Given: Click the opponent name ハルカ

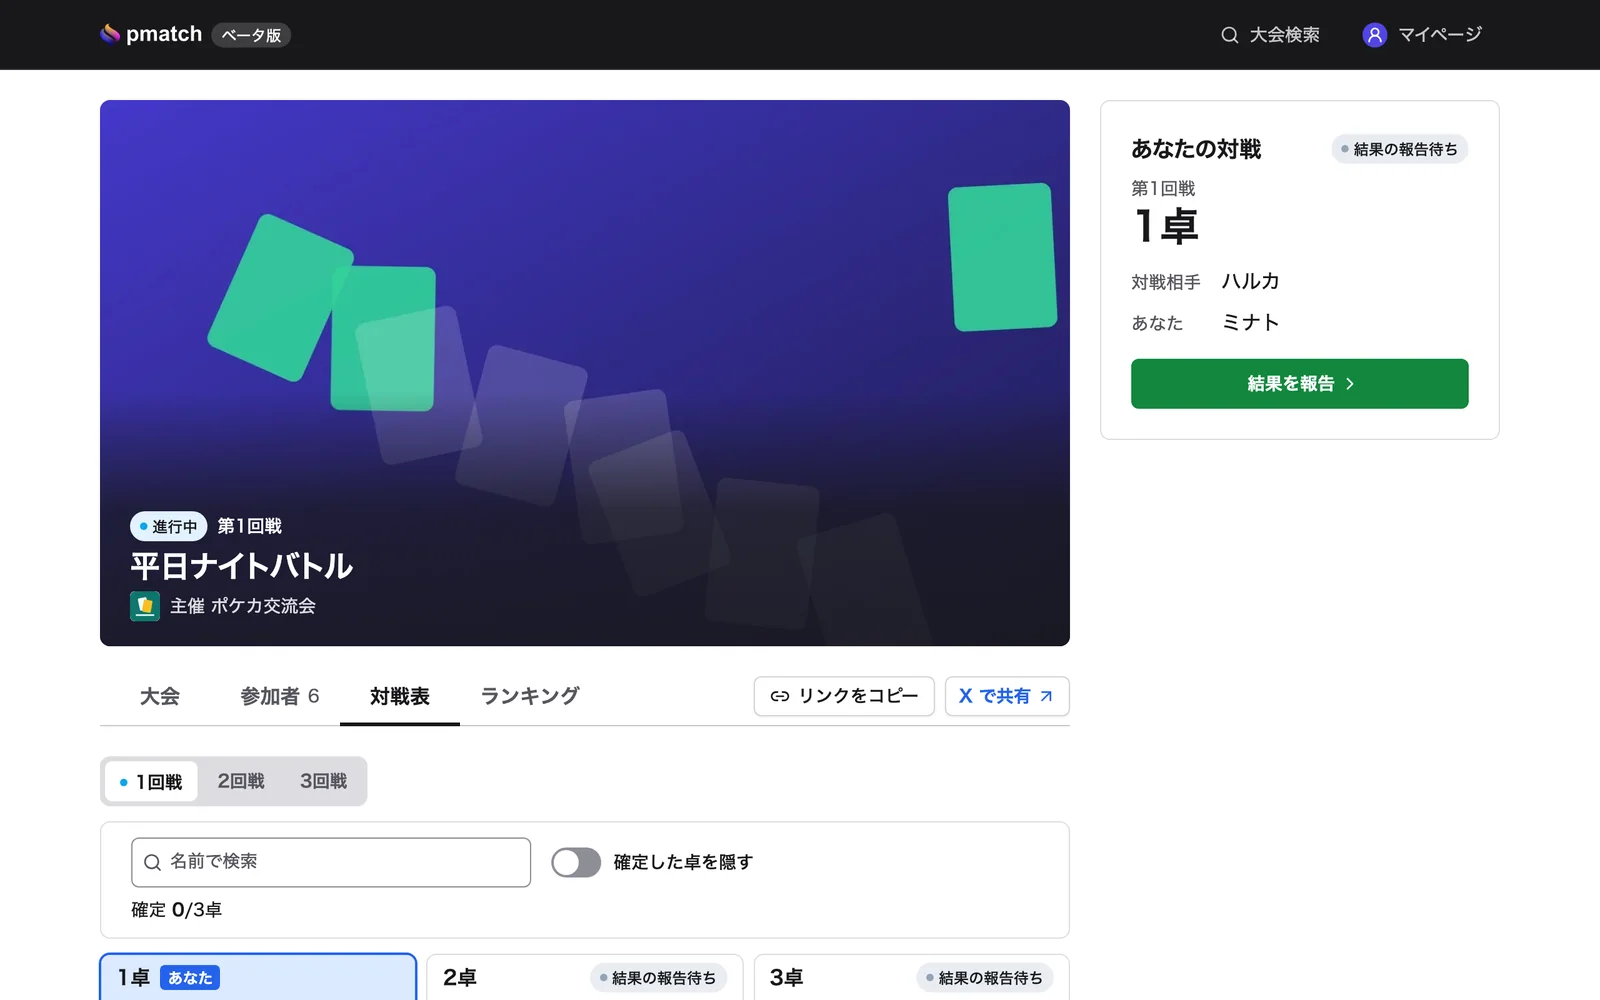Looking at the screenshot, I should coord(1250,281).
